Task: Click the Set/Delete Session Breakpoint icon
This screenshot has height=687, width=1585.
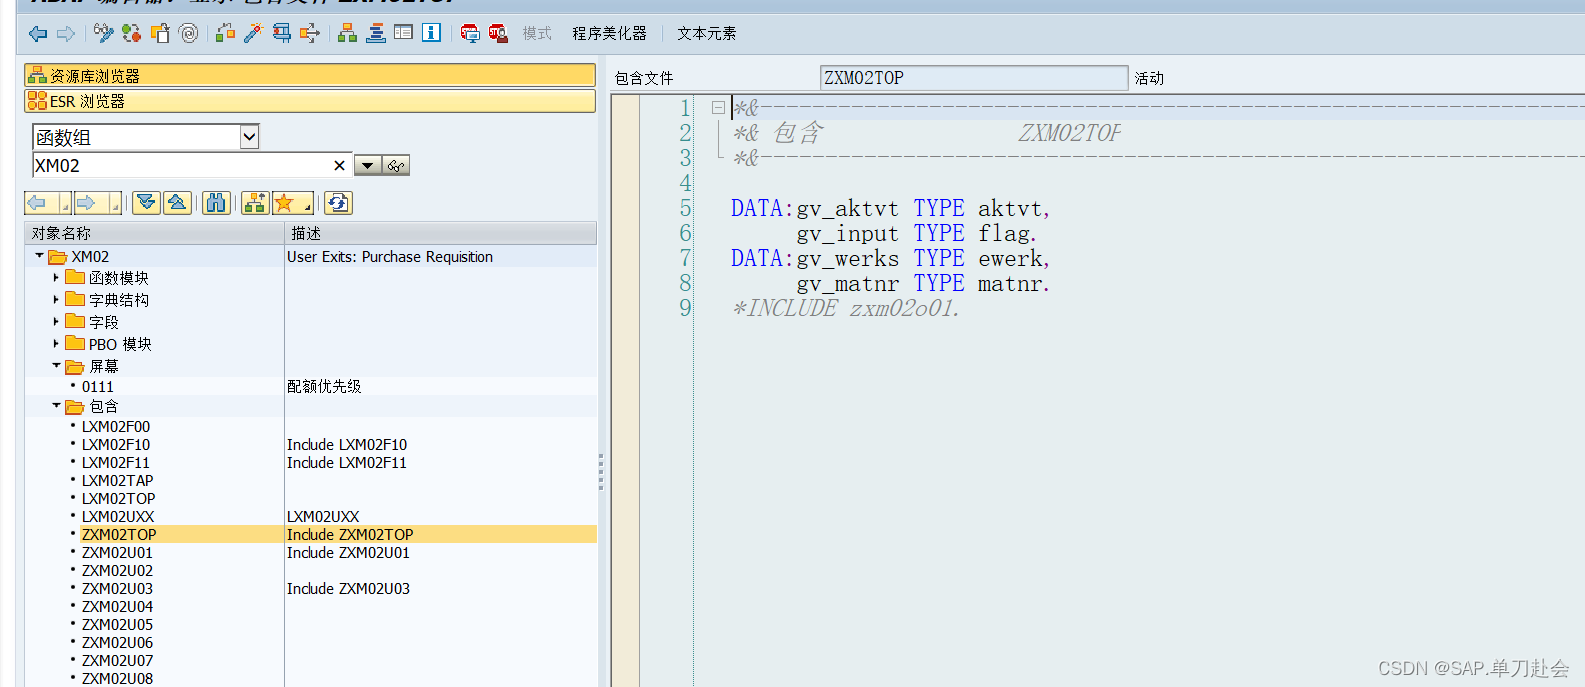Action: 470,33
